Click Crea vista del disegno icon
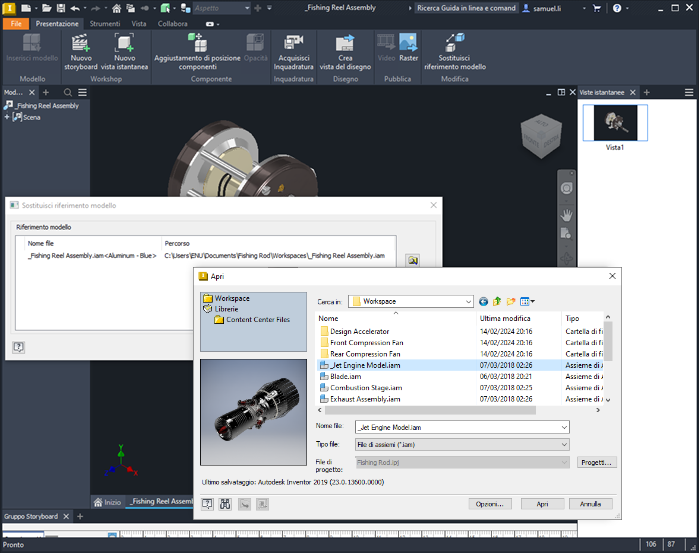Image resolution: width=699 pixels, height=553 pixels. [x=345, y=43]
